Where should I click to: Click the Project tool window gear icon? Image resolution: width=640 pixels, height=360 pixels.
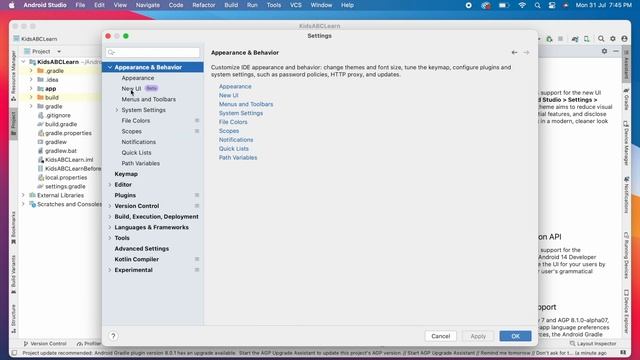[604, 51]
